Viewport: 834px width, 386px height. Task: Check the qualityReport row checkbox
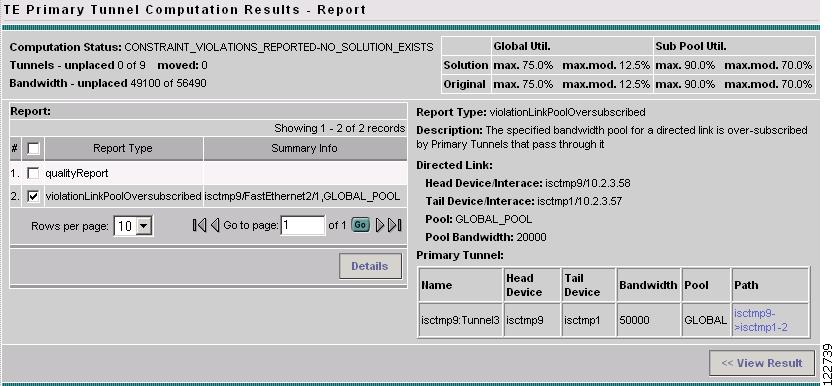coord(33,173)
